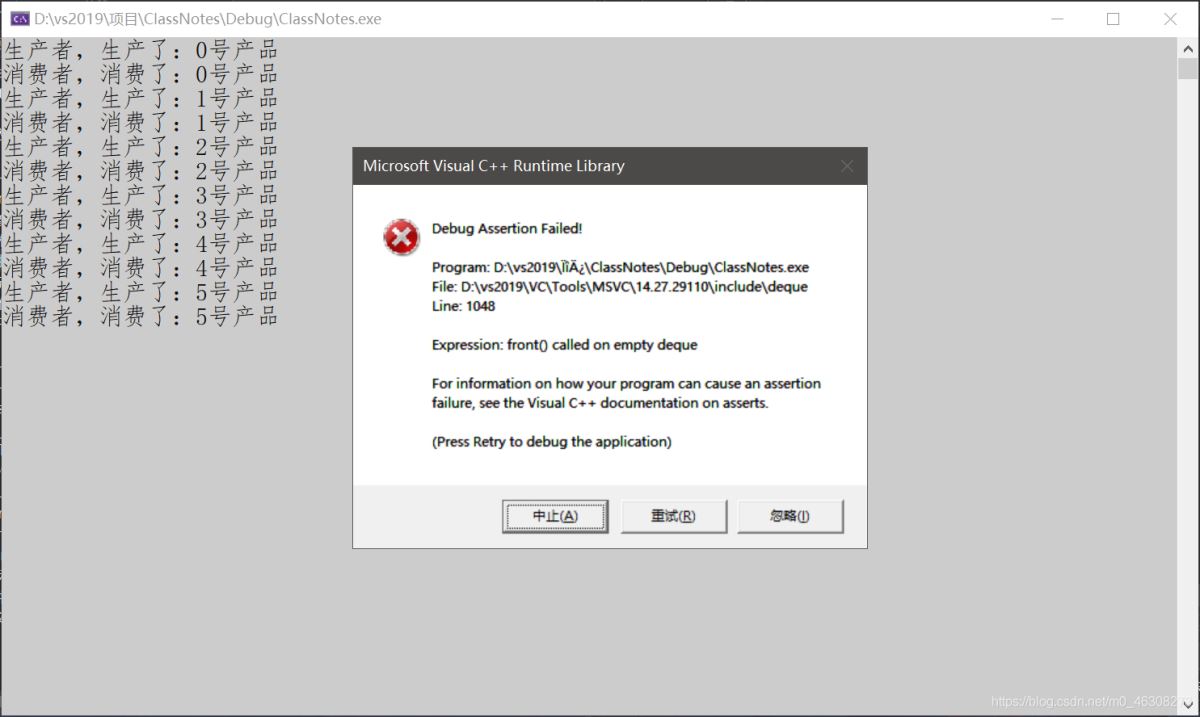Click console line '生产者，生产了：3号产品'
The height and width of the screenshot is (717, 1200).
pyautogui.click(x=140, y=195)
